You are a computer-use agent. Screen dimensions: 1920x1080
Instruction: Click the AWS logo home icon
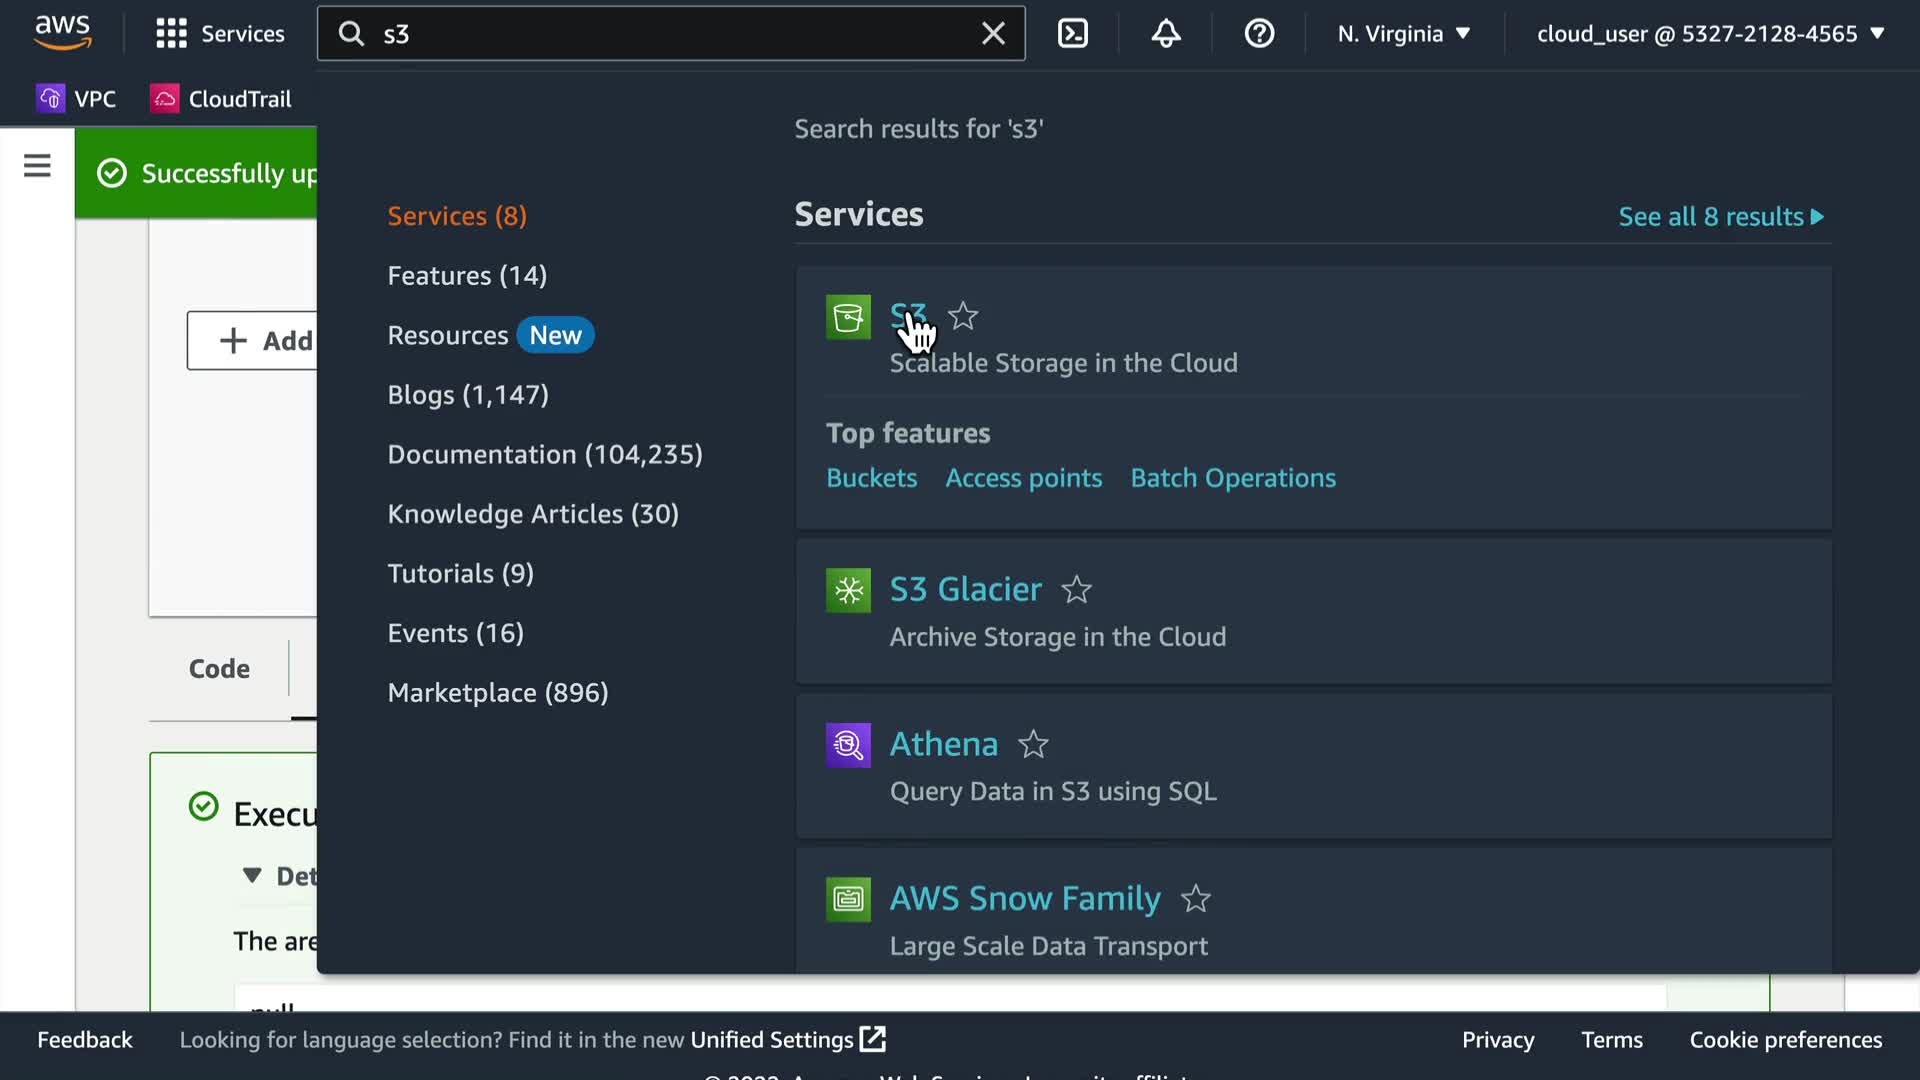(x=63, y=32)
